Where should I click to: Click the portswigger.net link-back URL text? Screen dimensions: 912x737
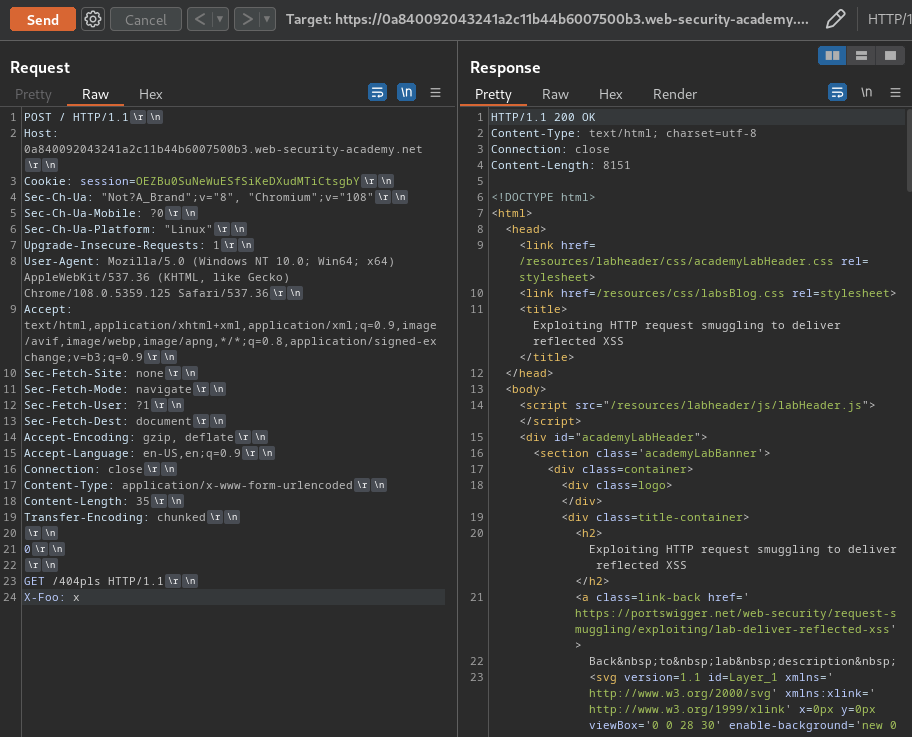735,621
